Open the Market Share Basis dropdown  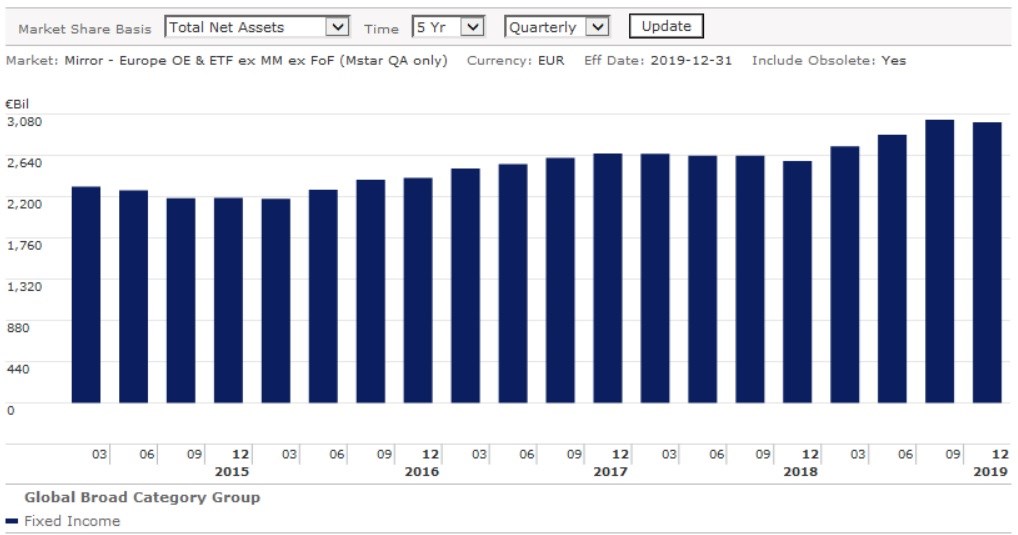coord(256,27)
